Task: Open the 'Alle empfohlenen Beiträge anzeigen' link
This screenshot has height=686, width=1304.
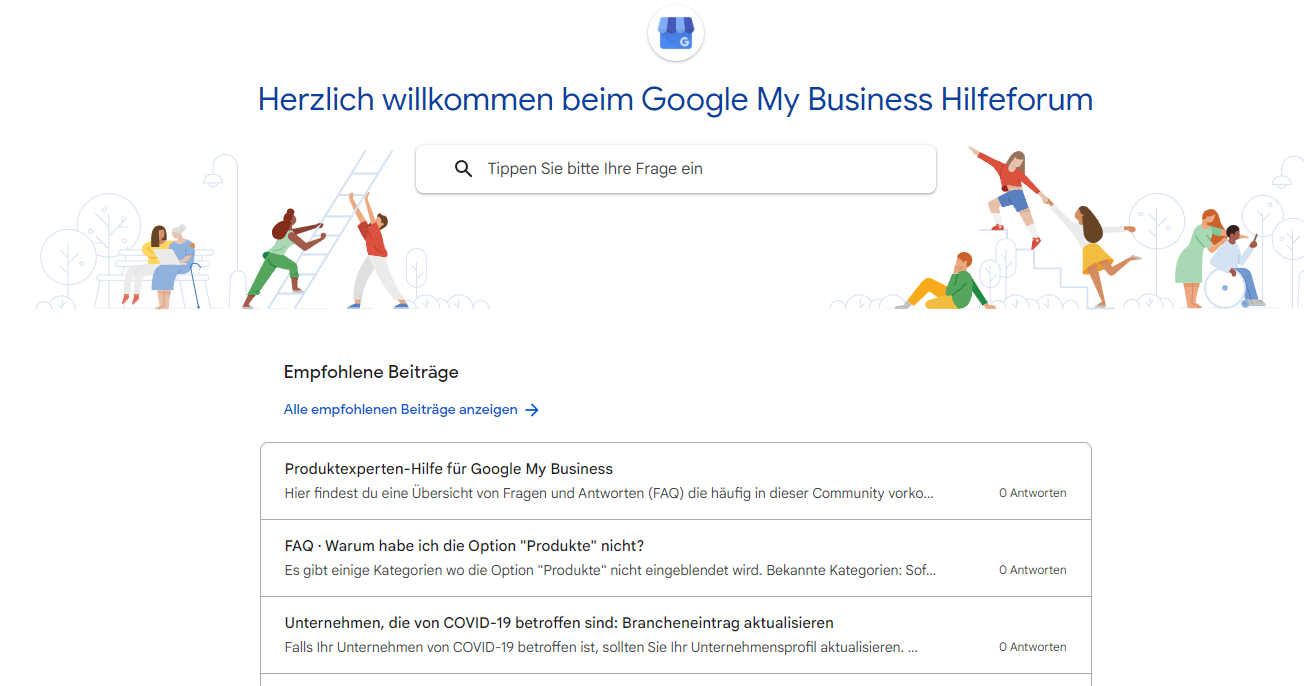Action: click(x=401, y=410)
